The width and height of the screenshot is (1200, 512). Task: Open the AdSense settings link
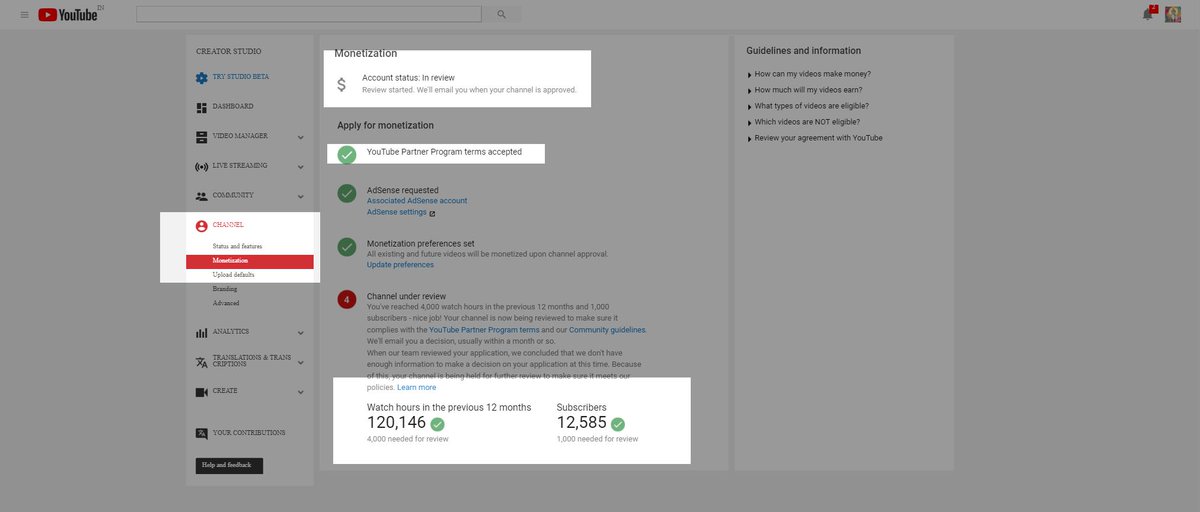tap(397, 212)
